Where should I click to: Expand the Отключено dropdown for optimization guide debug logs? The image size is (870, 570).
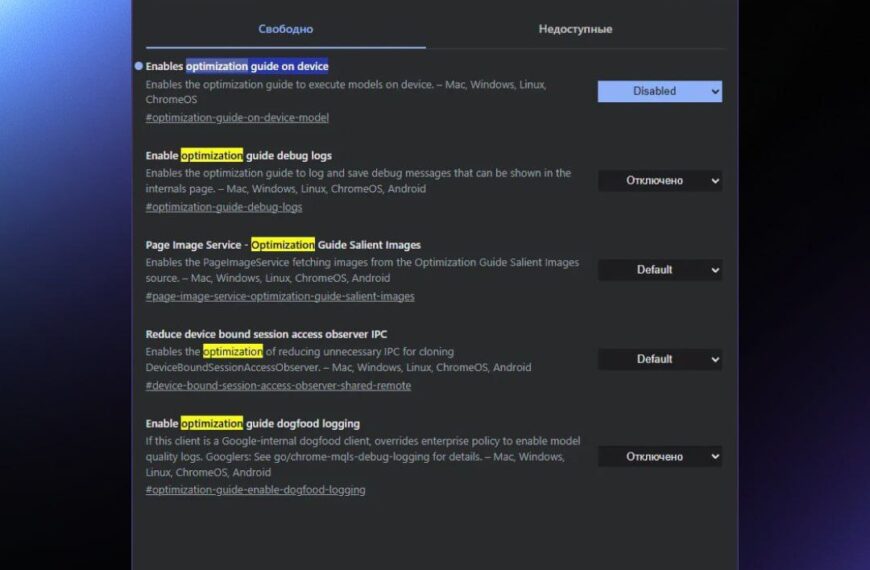(x=659, y=181)
